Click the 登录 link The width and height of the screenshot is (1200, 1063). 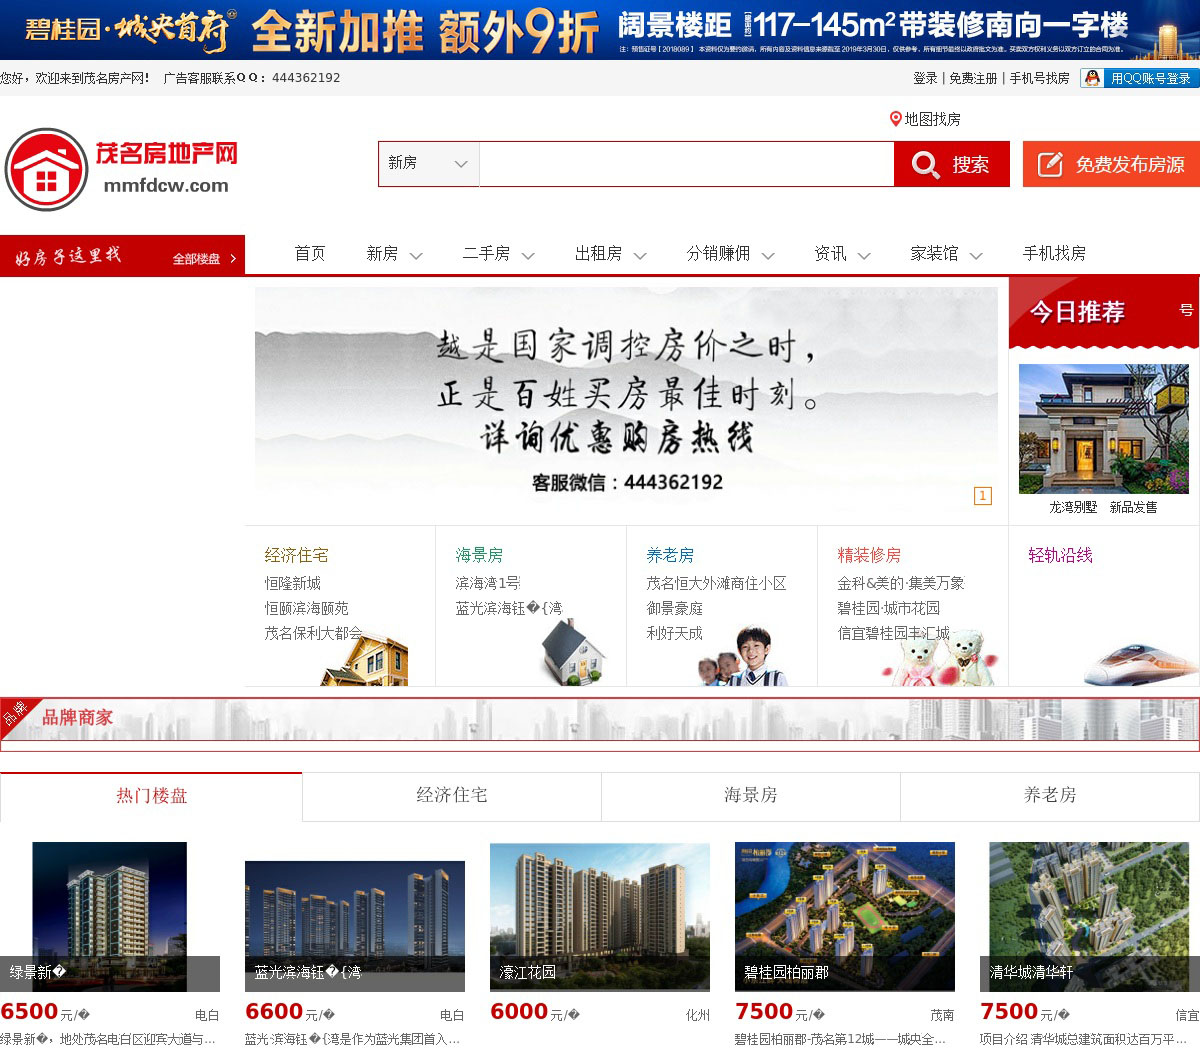click(925, 78)
